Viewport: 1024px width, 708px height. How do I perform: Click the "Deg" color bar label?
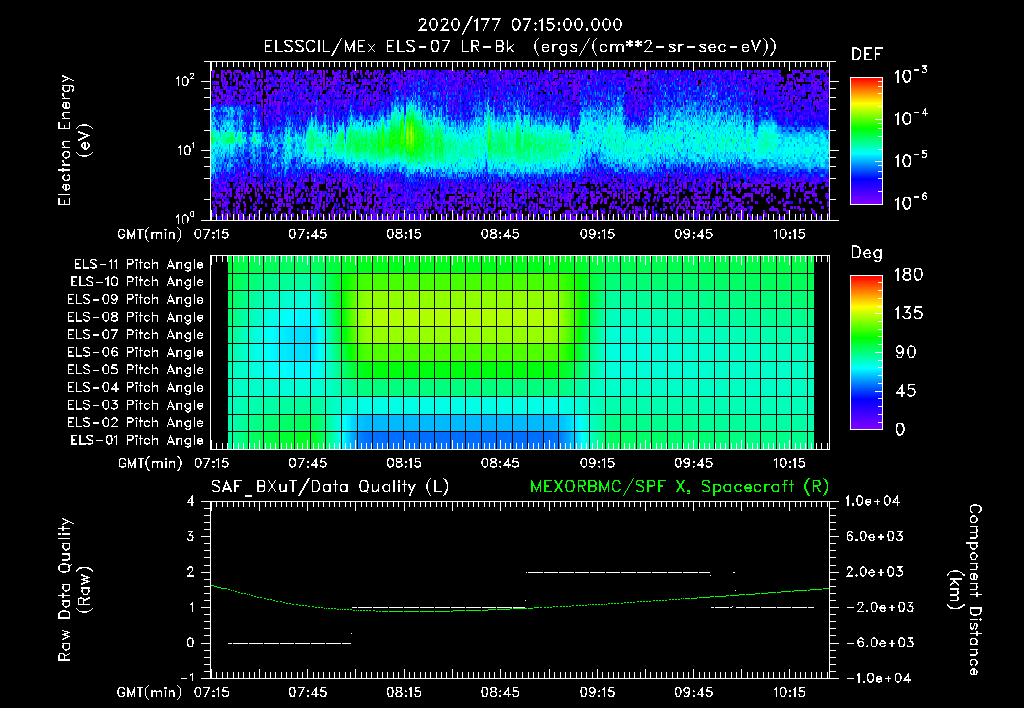tap(867, 253)
